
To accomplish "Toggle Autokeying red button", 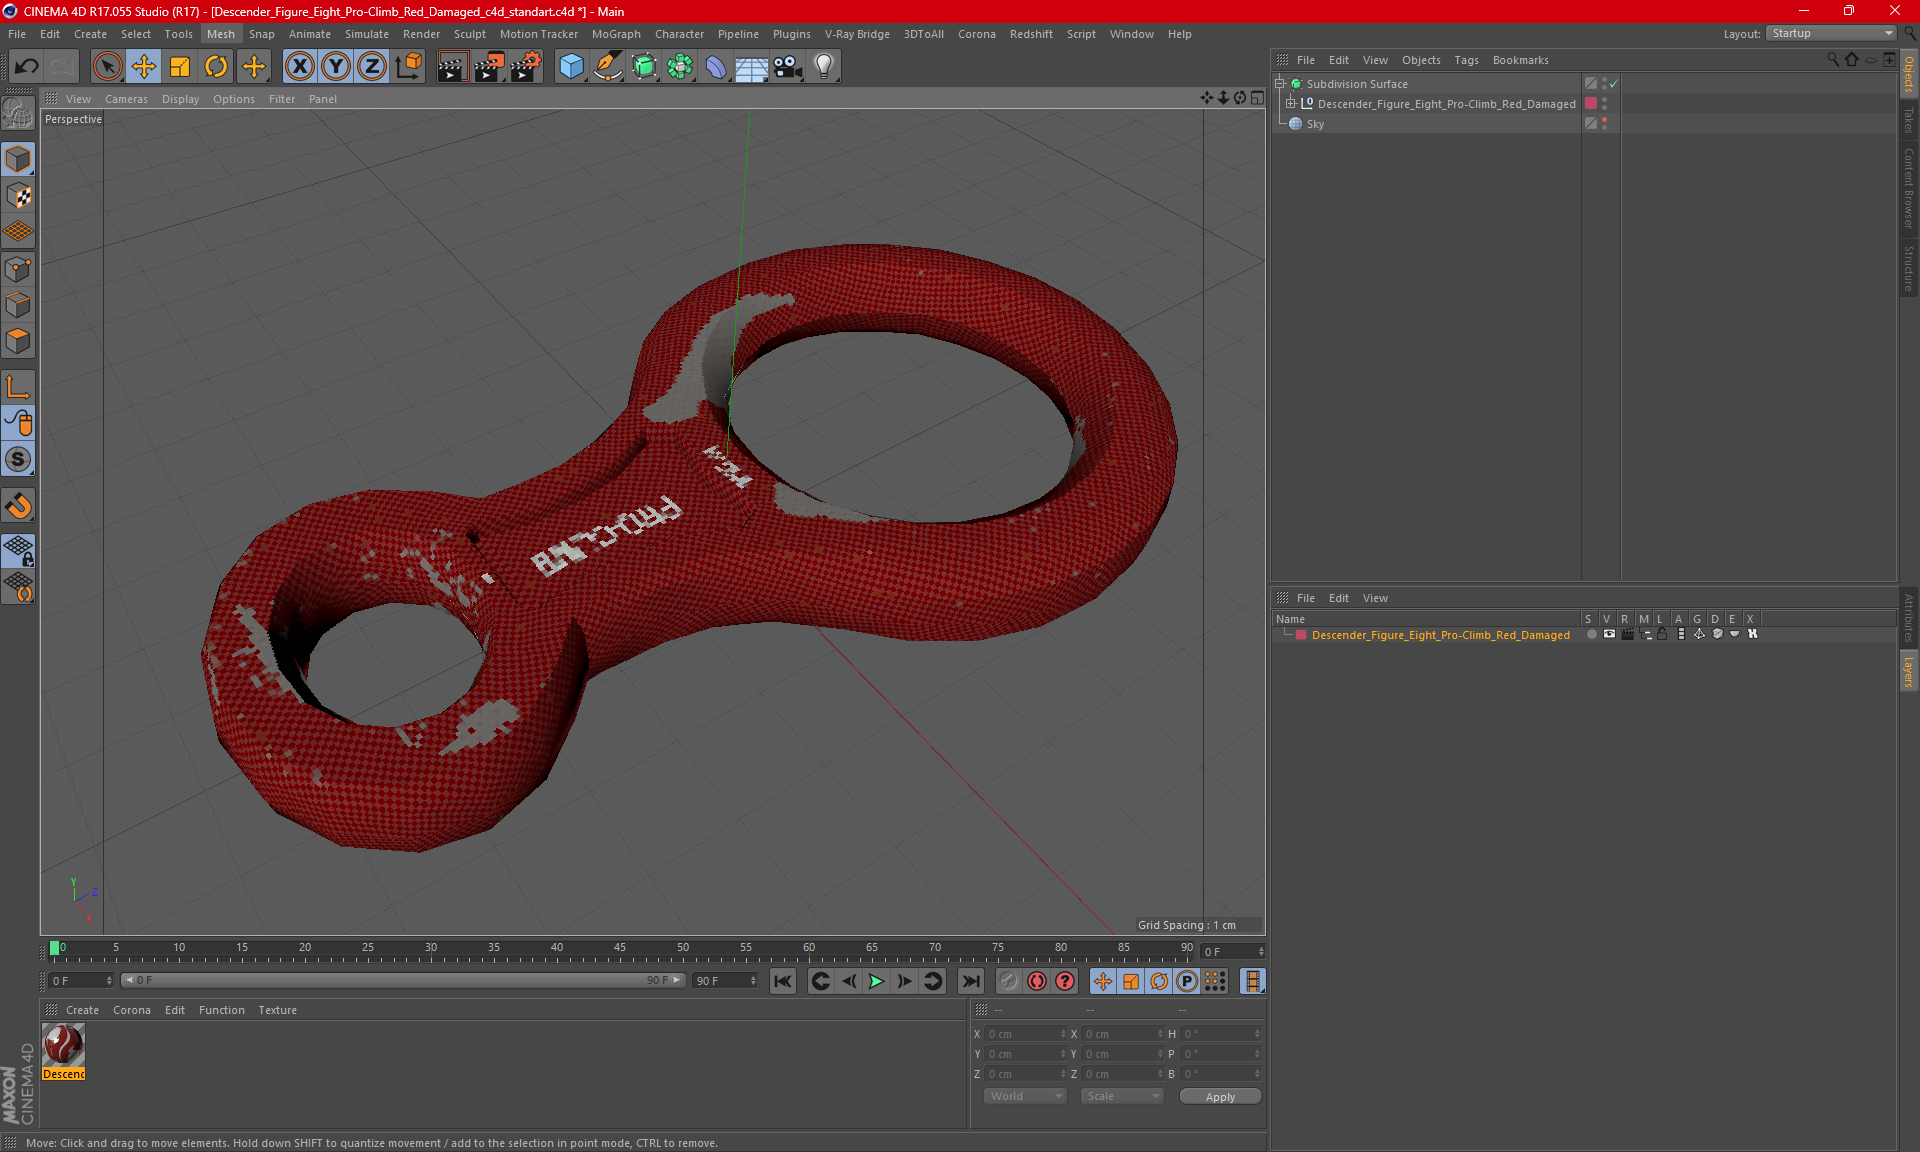I will (1037, 981).
